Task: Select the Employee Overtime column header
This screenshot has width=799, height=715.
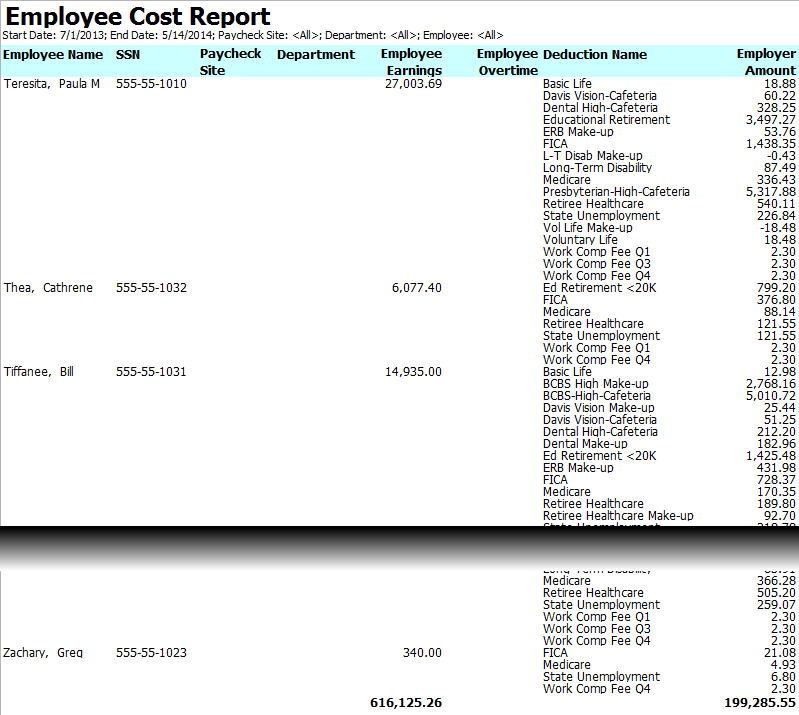Action: (508, 62)
